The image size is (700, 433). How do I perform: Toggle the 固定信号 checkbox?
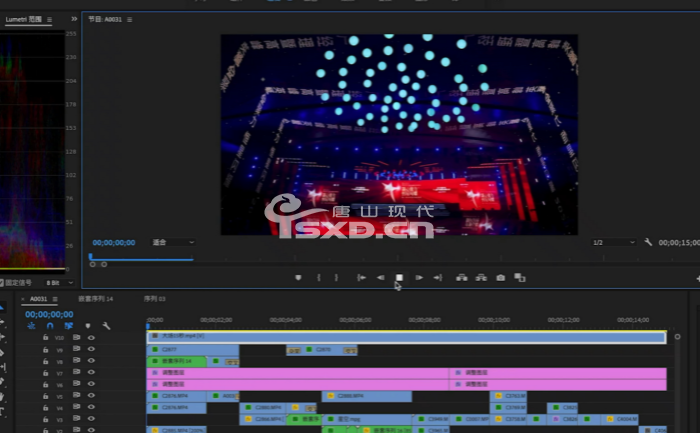coord(1,283)
